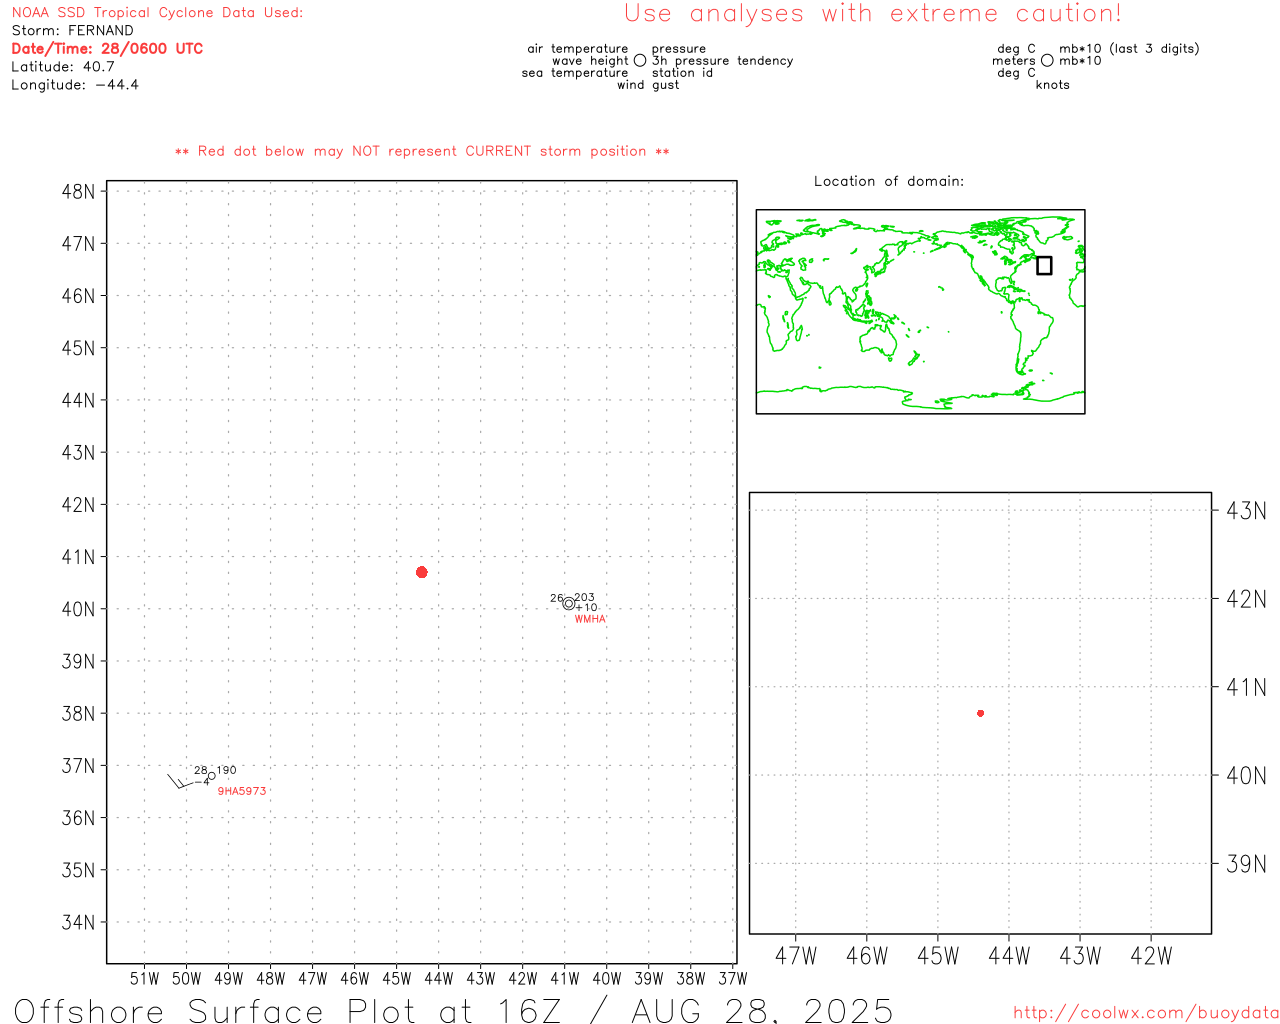Image resolution: width=1280 pixels, height=1024 pixels.
Task: Click the 'Date/Time: 28/0600 UTC' line
Action: click(107, 49)
